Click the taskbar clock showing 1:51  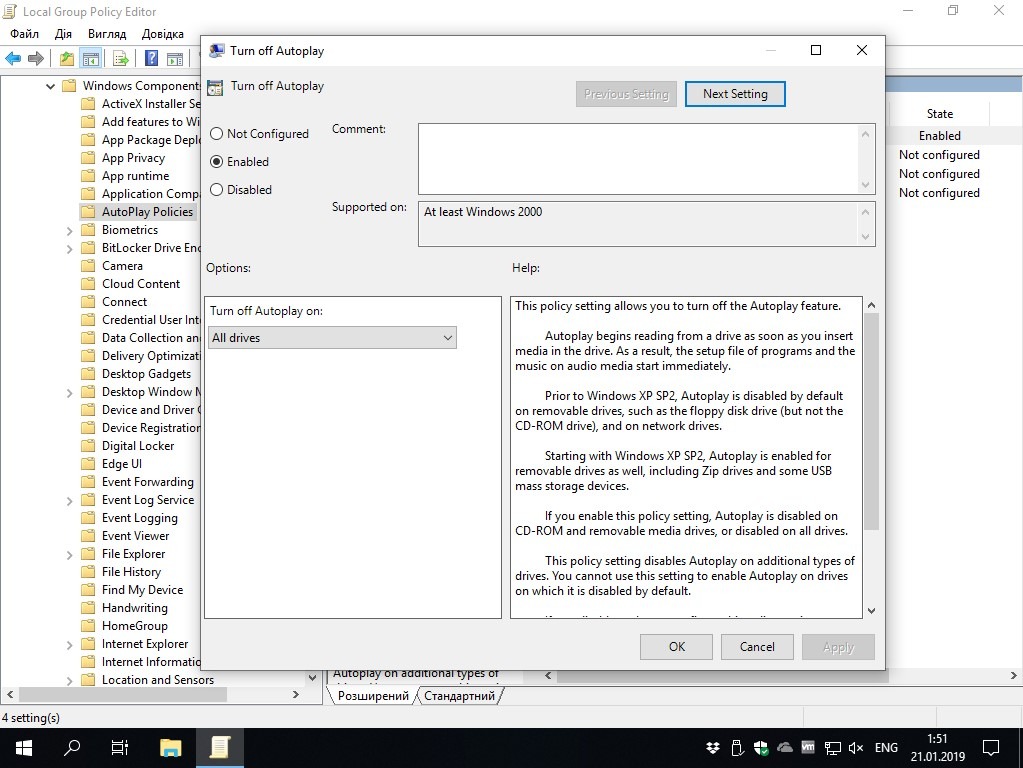pos(938,748)
